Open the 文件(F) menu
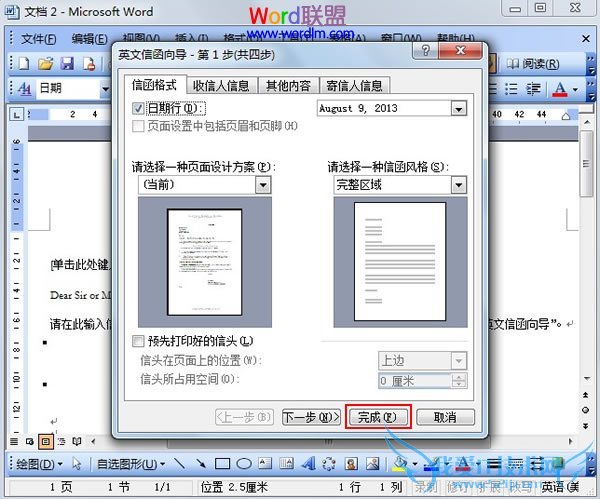The height and width of the screenshot is (499, 600). click(38, 39)
